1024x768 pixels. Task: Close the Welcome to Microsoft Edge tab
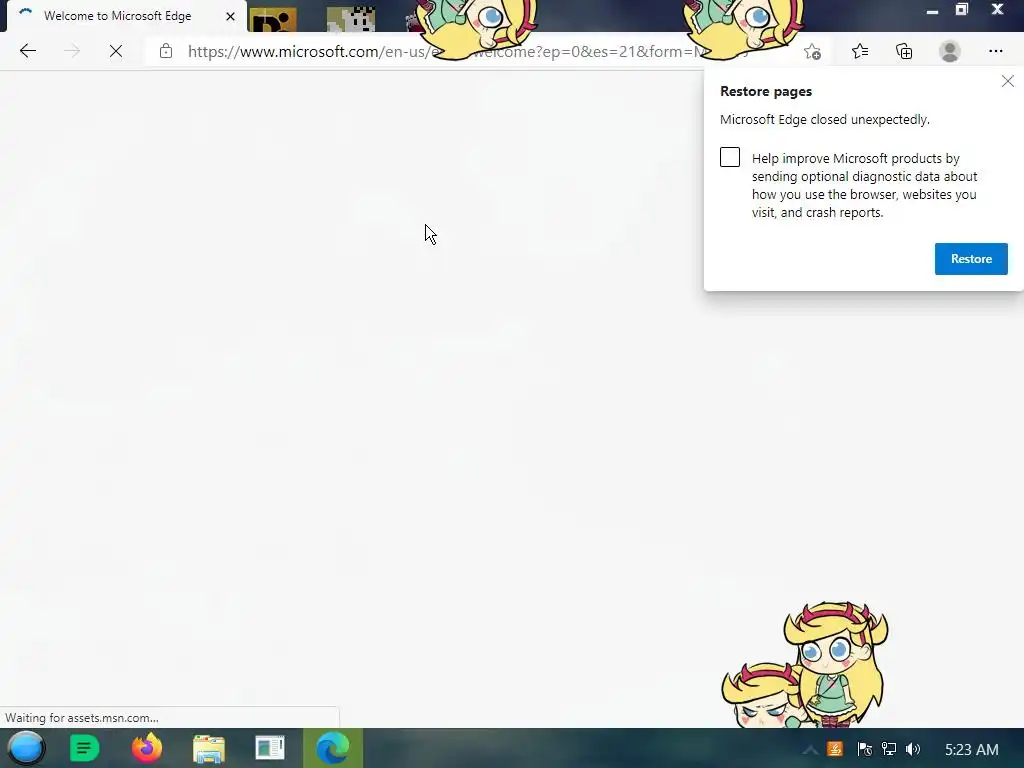(x=230, y=16)
